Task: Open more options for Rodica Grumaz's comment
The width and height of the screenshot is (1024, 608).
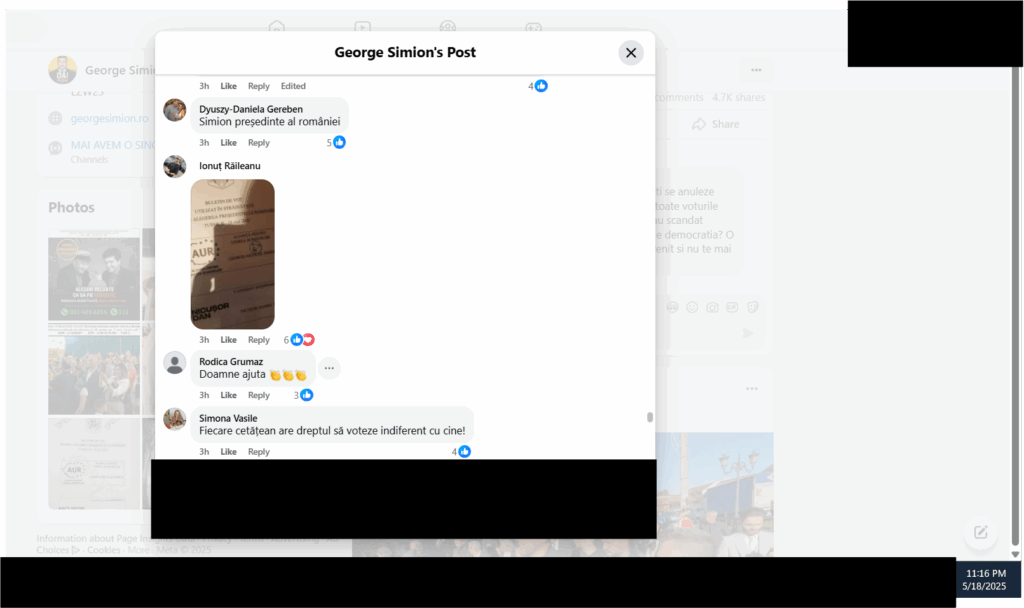Action: [329, 368]
